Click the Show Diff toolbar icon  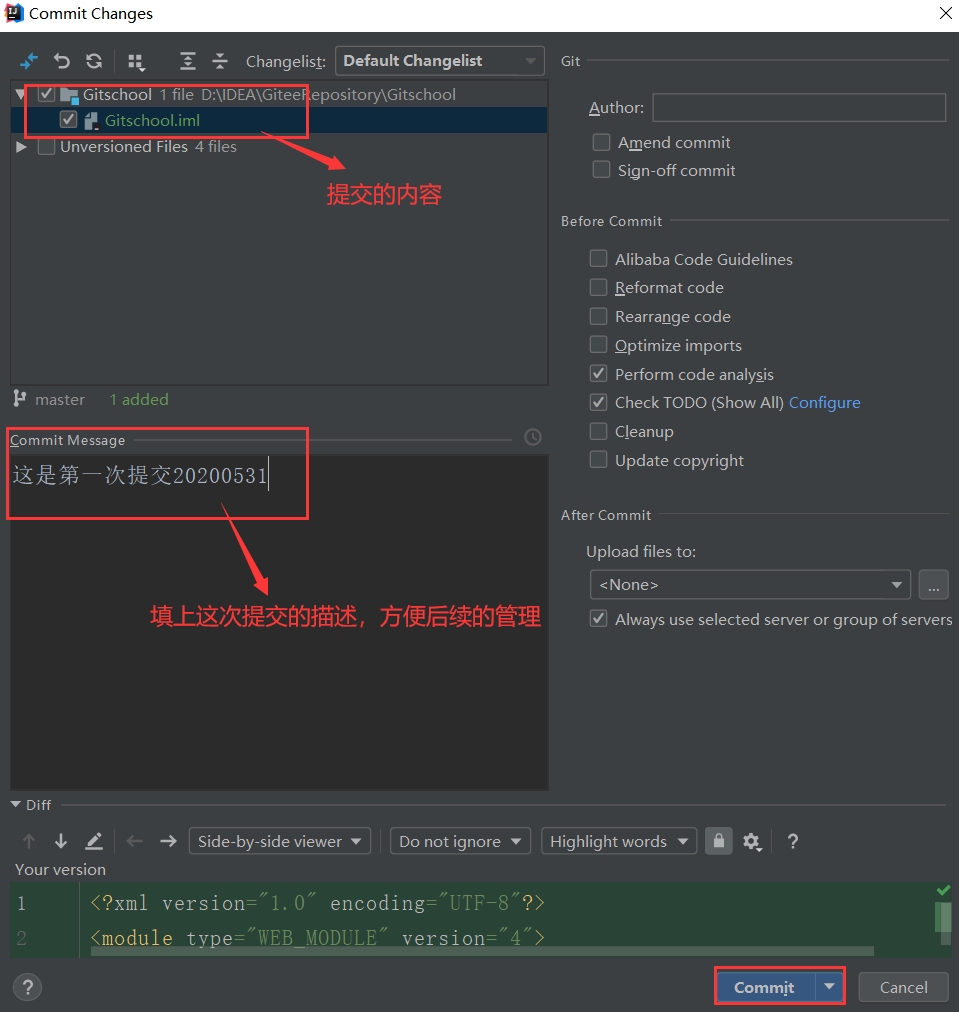pos(29,61)
